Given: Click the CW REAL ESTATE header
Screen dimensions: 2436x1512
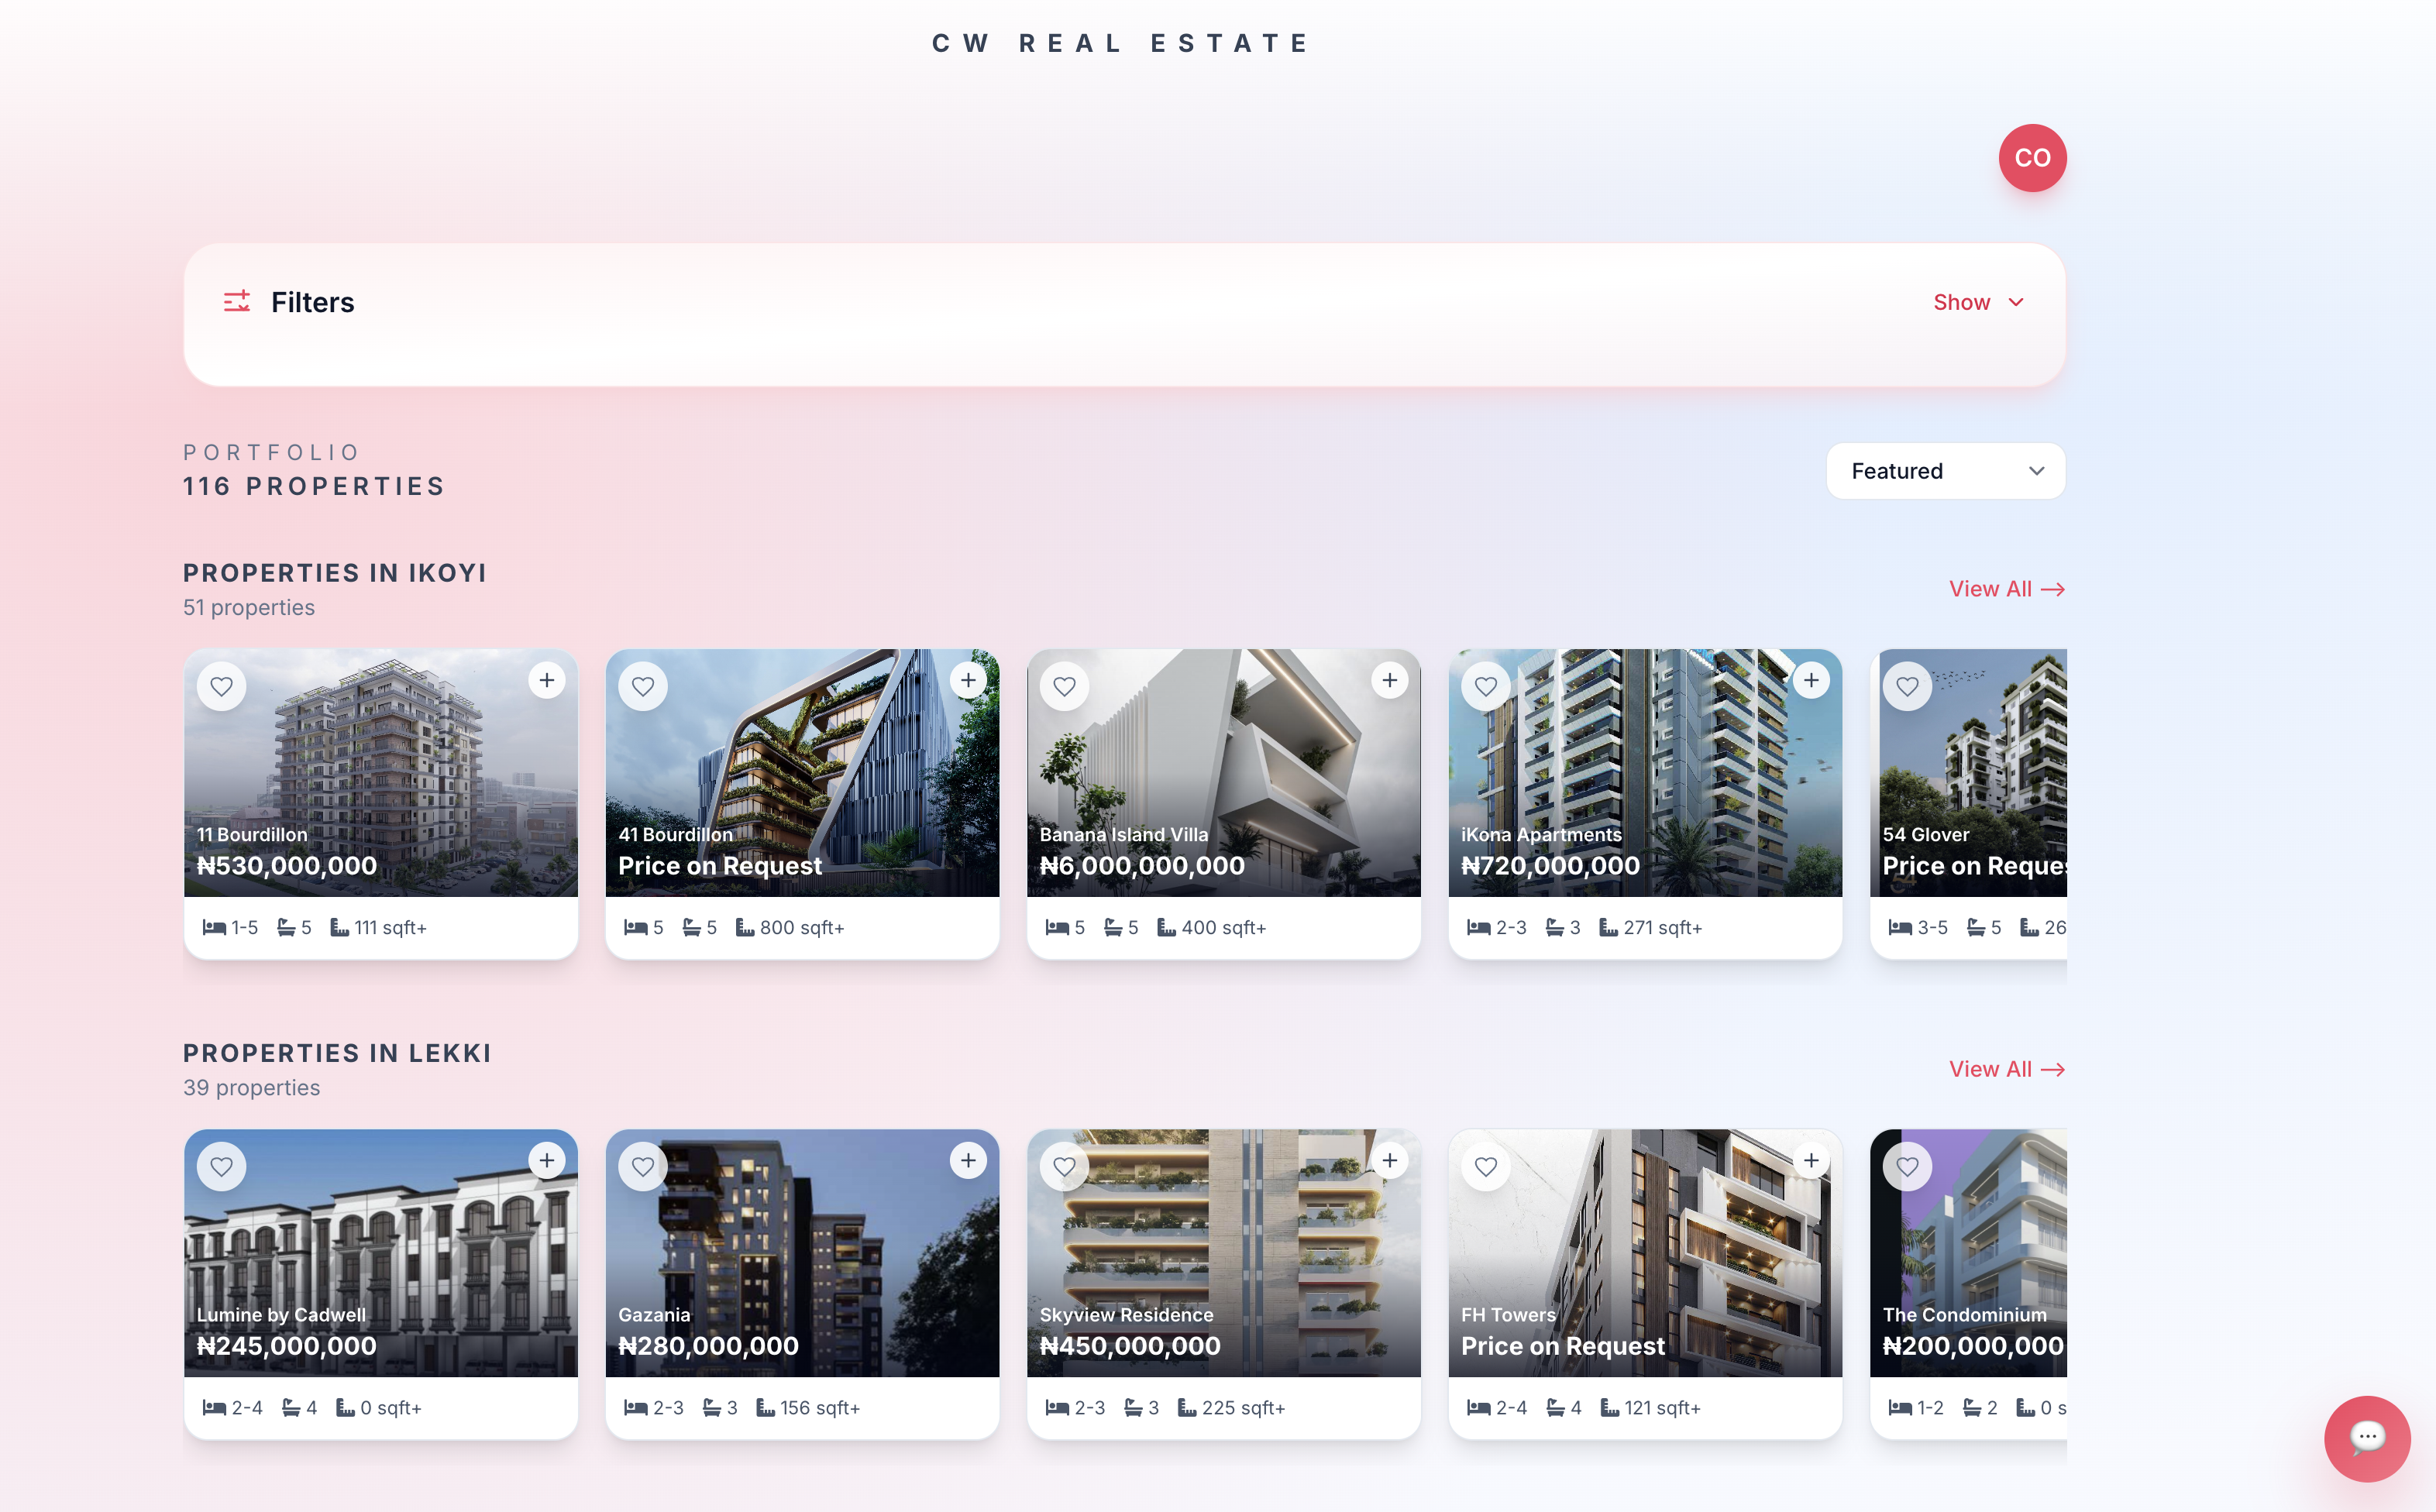Looking at the screenshot, I should (x=1120, y=42).
